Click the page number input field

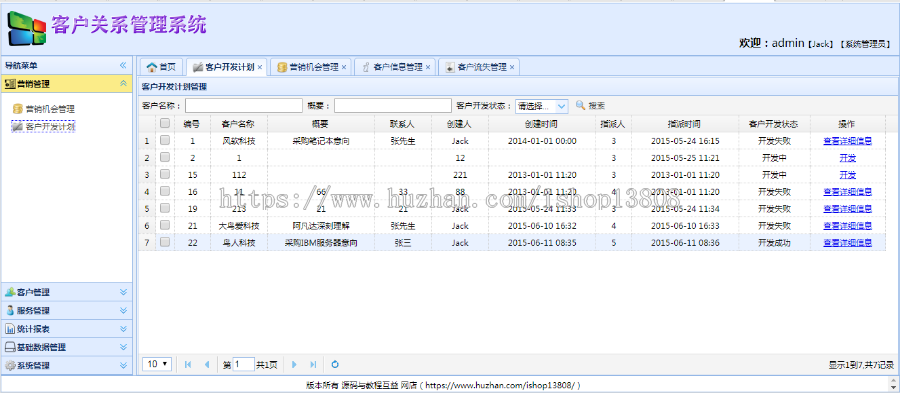pyautogui.click(x=243, y=364)
